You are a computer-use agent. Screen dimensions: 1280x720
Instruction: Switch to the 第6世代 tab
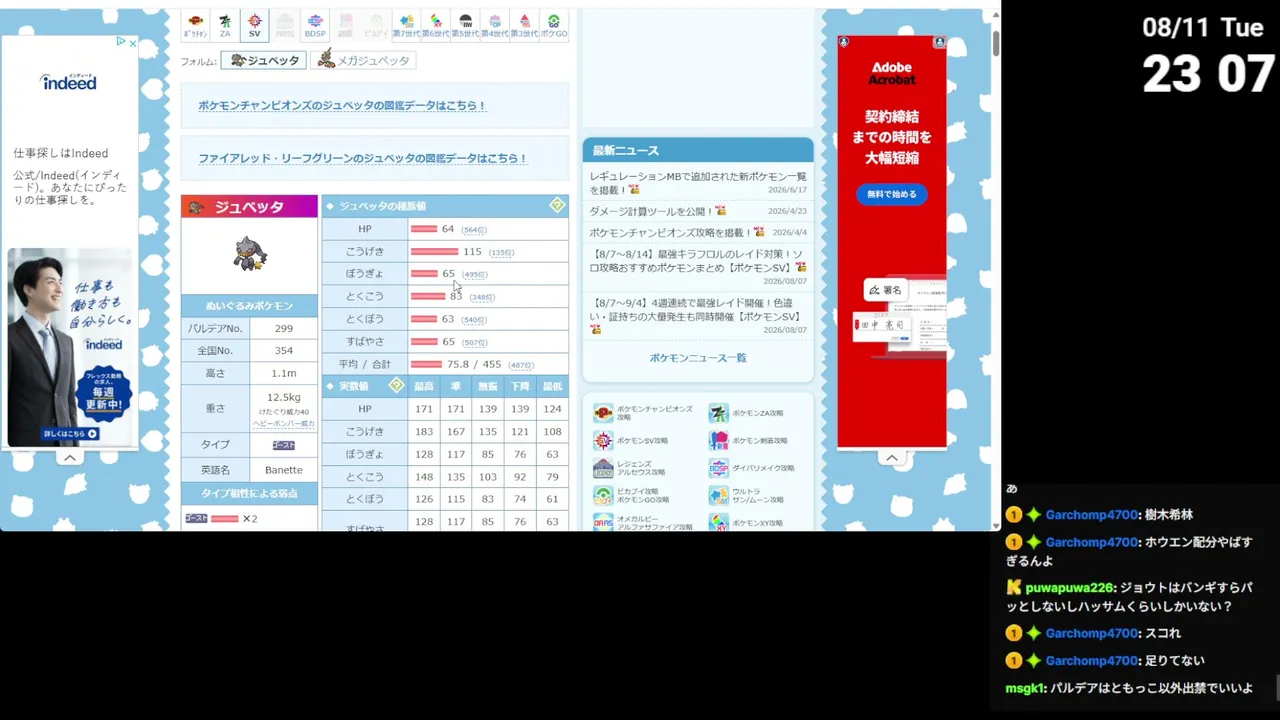pyautogui.click(x=435, y=25)
